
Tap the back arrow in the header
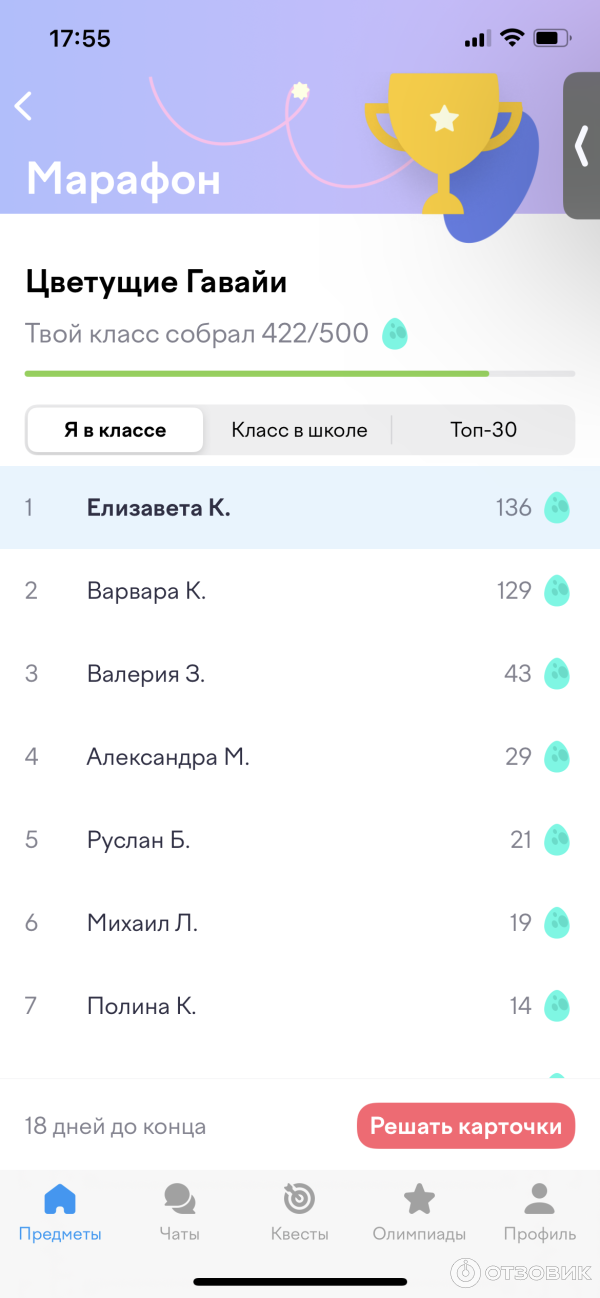[23, 106]
